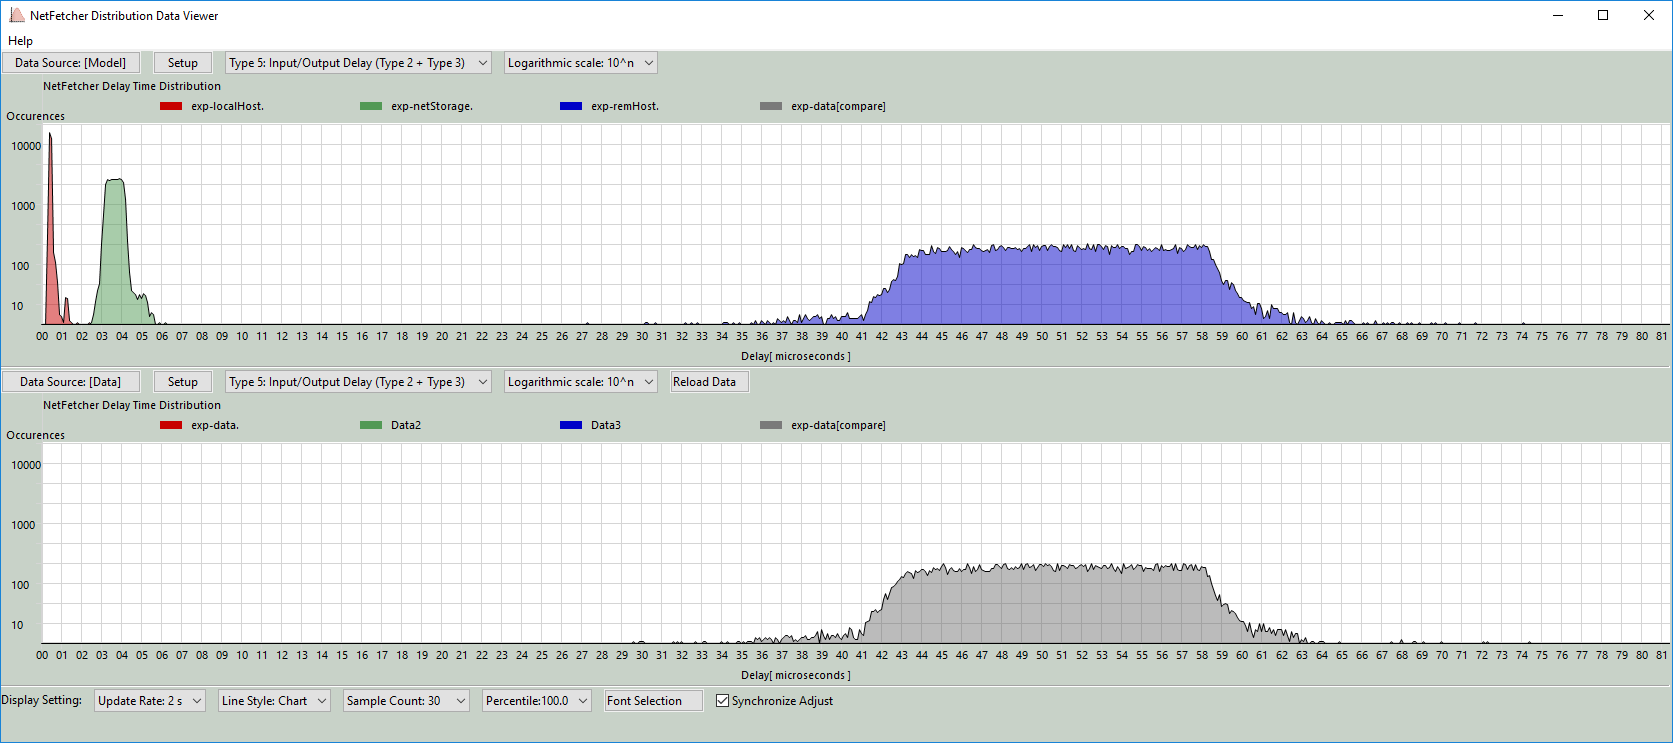The image size is (1673, 743).
Task: Click the Font Selection button
Action: tap(654, 701)
